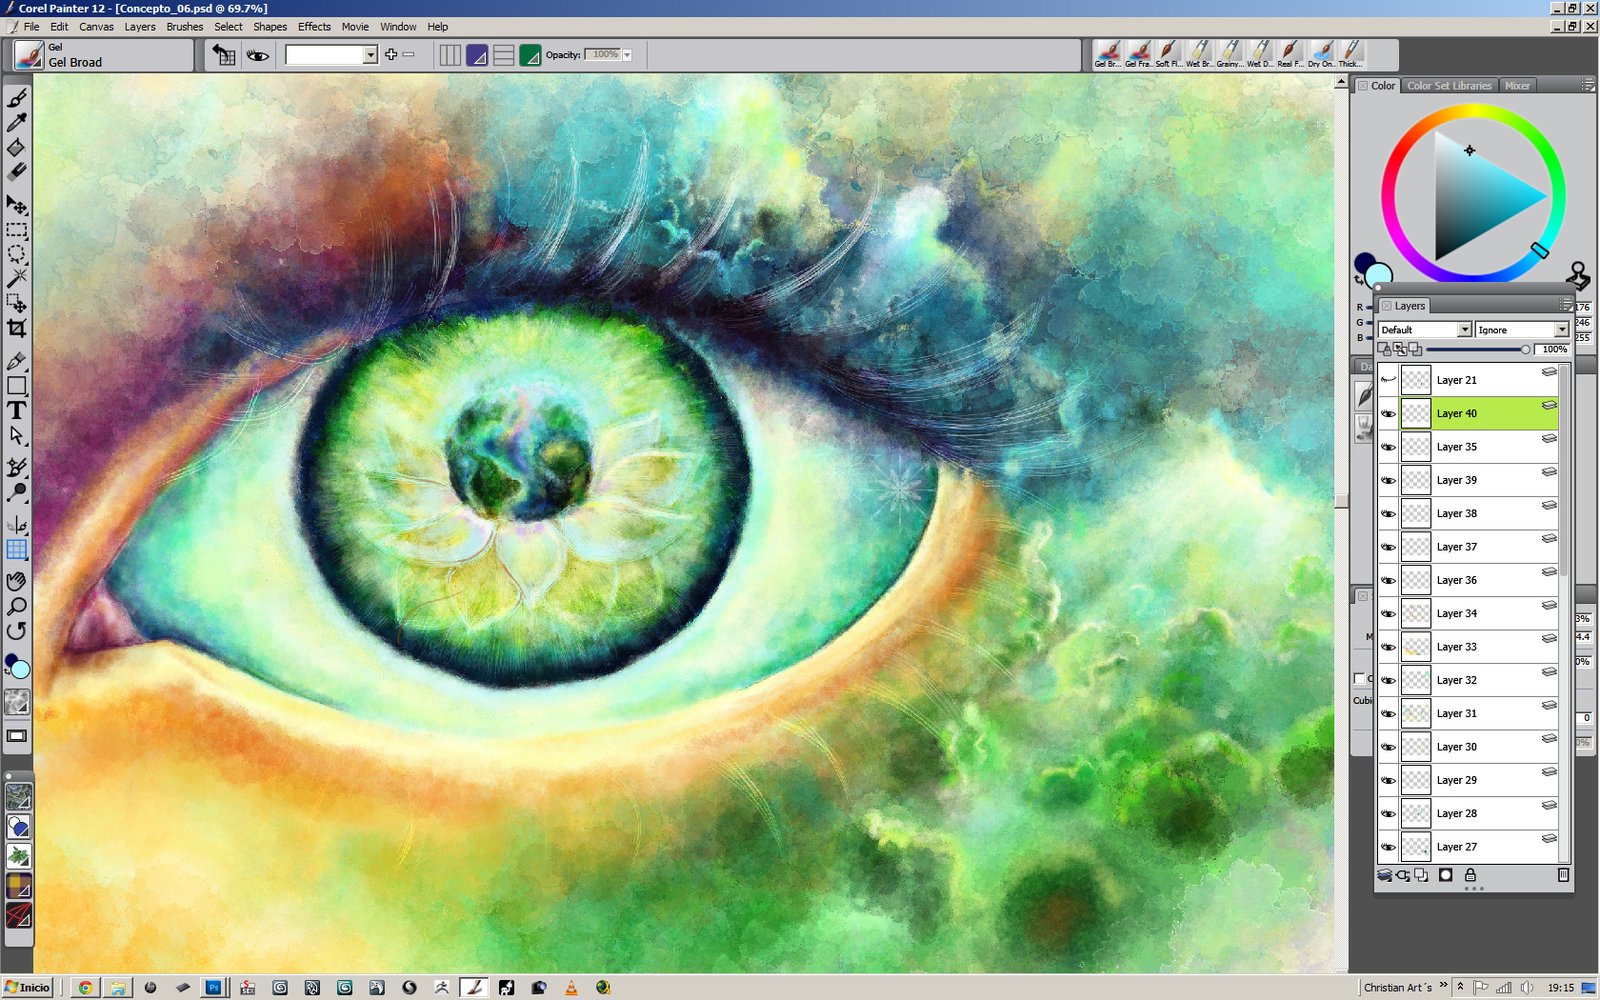Select the Paint Bucket tool
The width and height of the screenshot is (1600, 1000).
[x=17, y=148]
